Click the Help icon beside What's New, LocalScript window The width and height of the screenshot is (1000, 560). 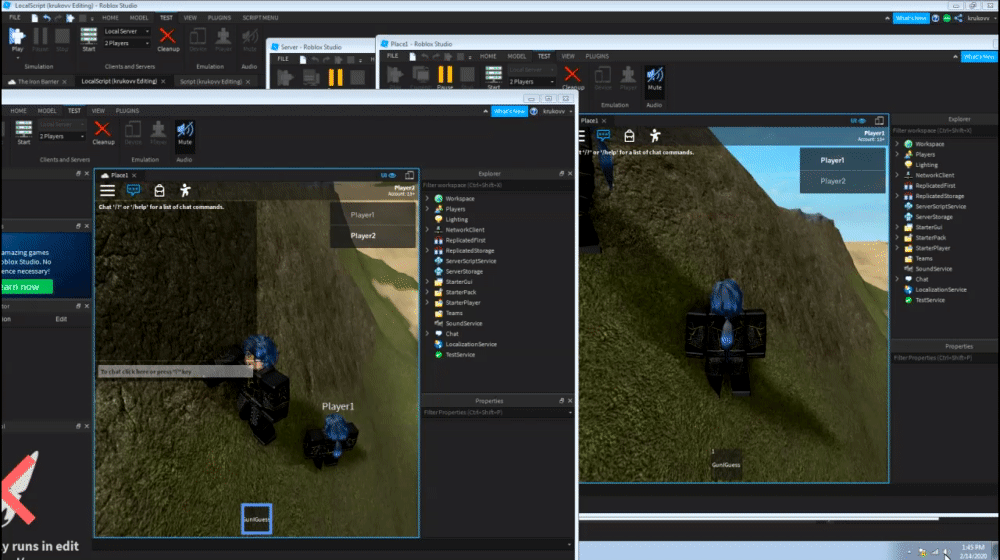(x=936, y=18)
